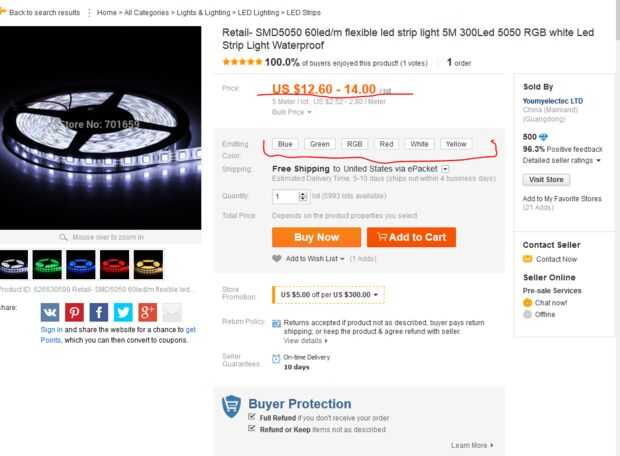The image size is (620, 456).
Task: Click the Add to Cart button
Action: (410, 237)
